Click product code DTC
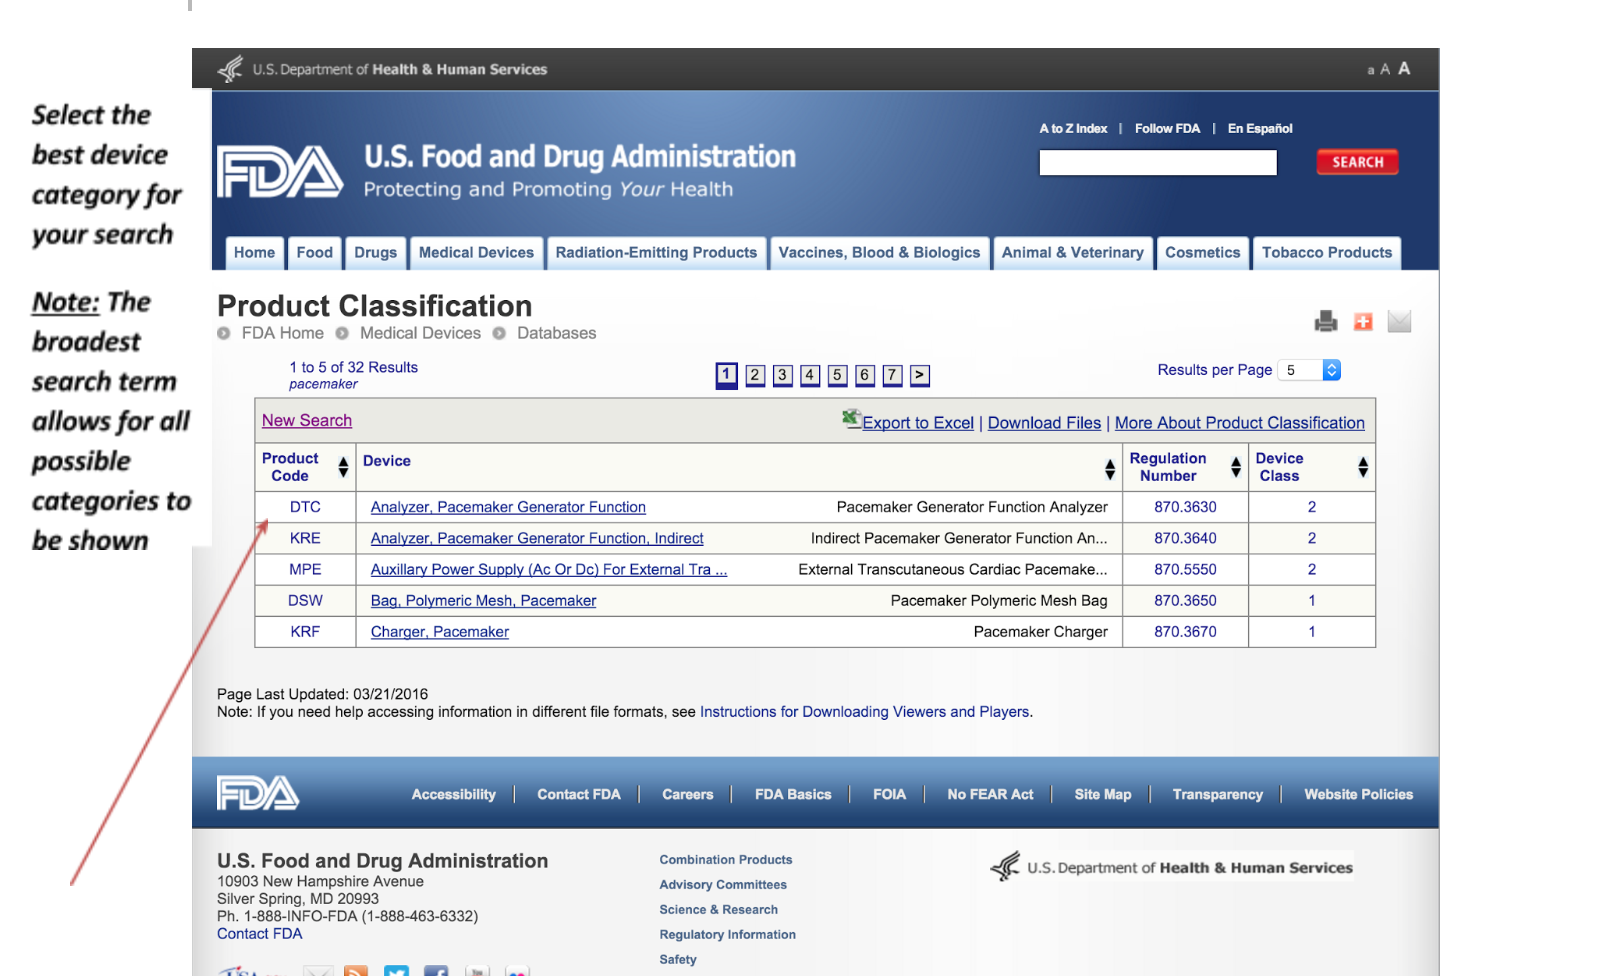The image size is (1614, 976). (x=305, y=507)
